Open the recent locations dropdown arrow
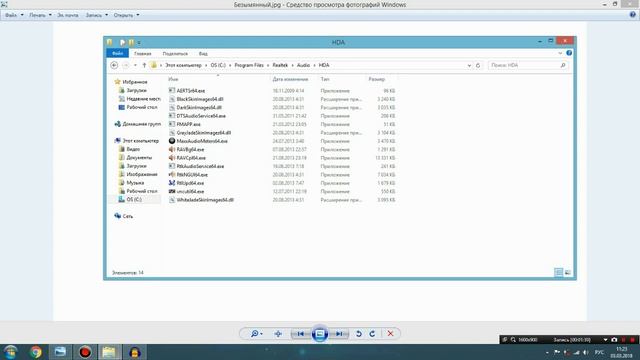The image size is (640, 360). (x=135, y=65)
